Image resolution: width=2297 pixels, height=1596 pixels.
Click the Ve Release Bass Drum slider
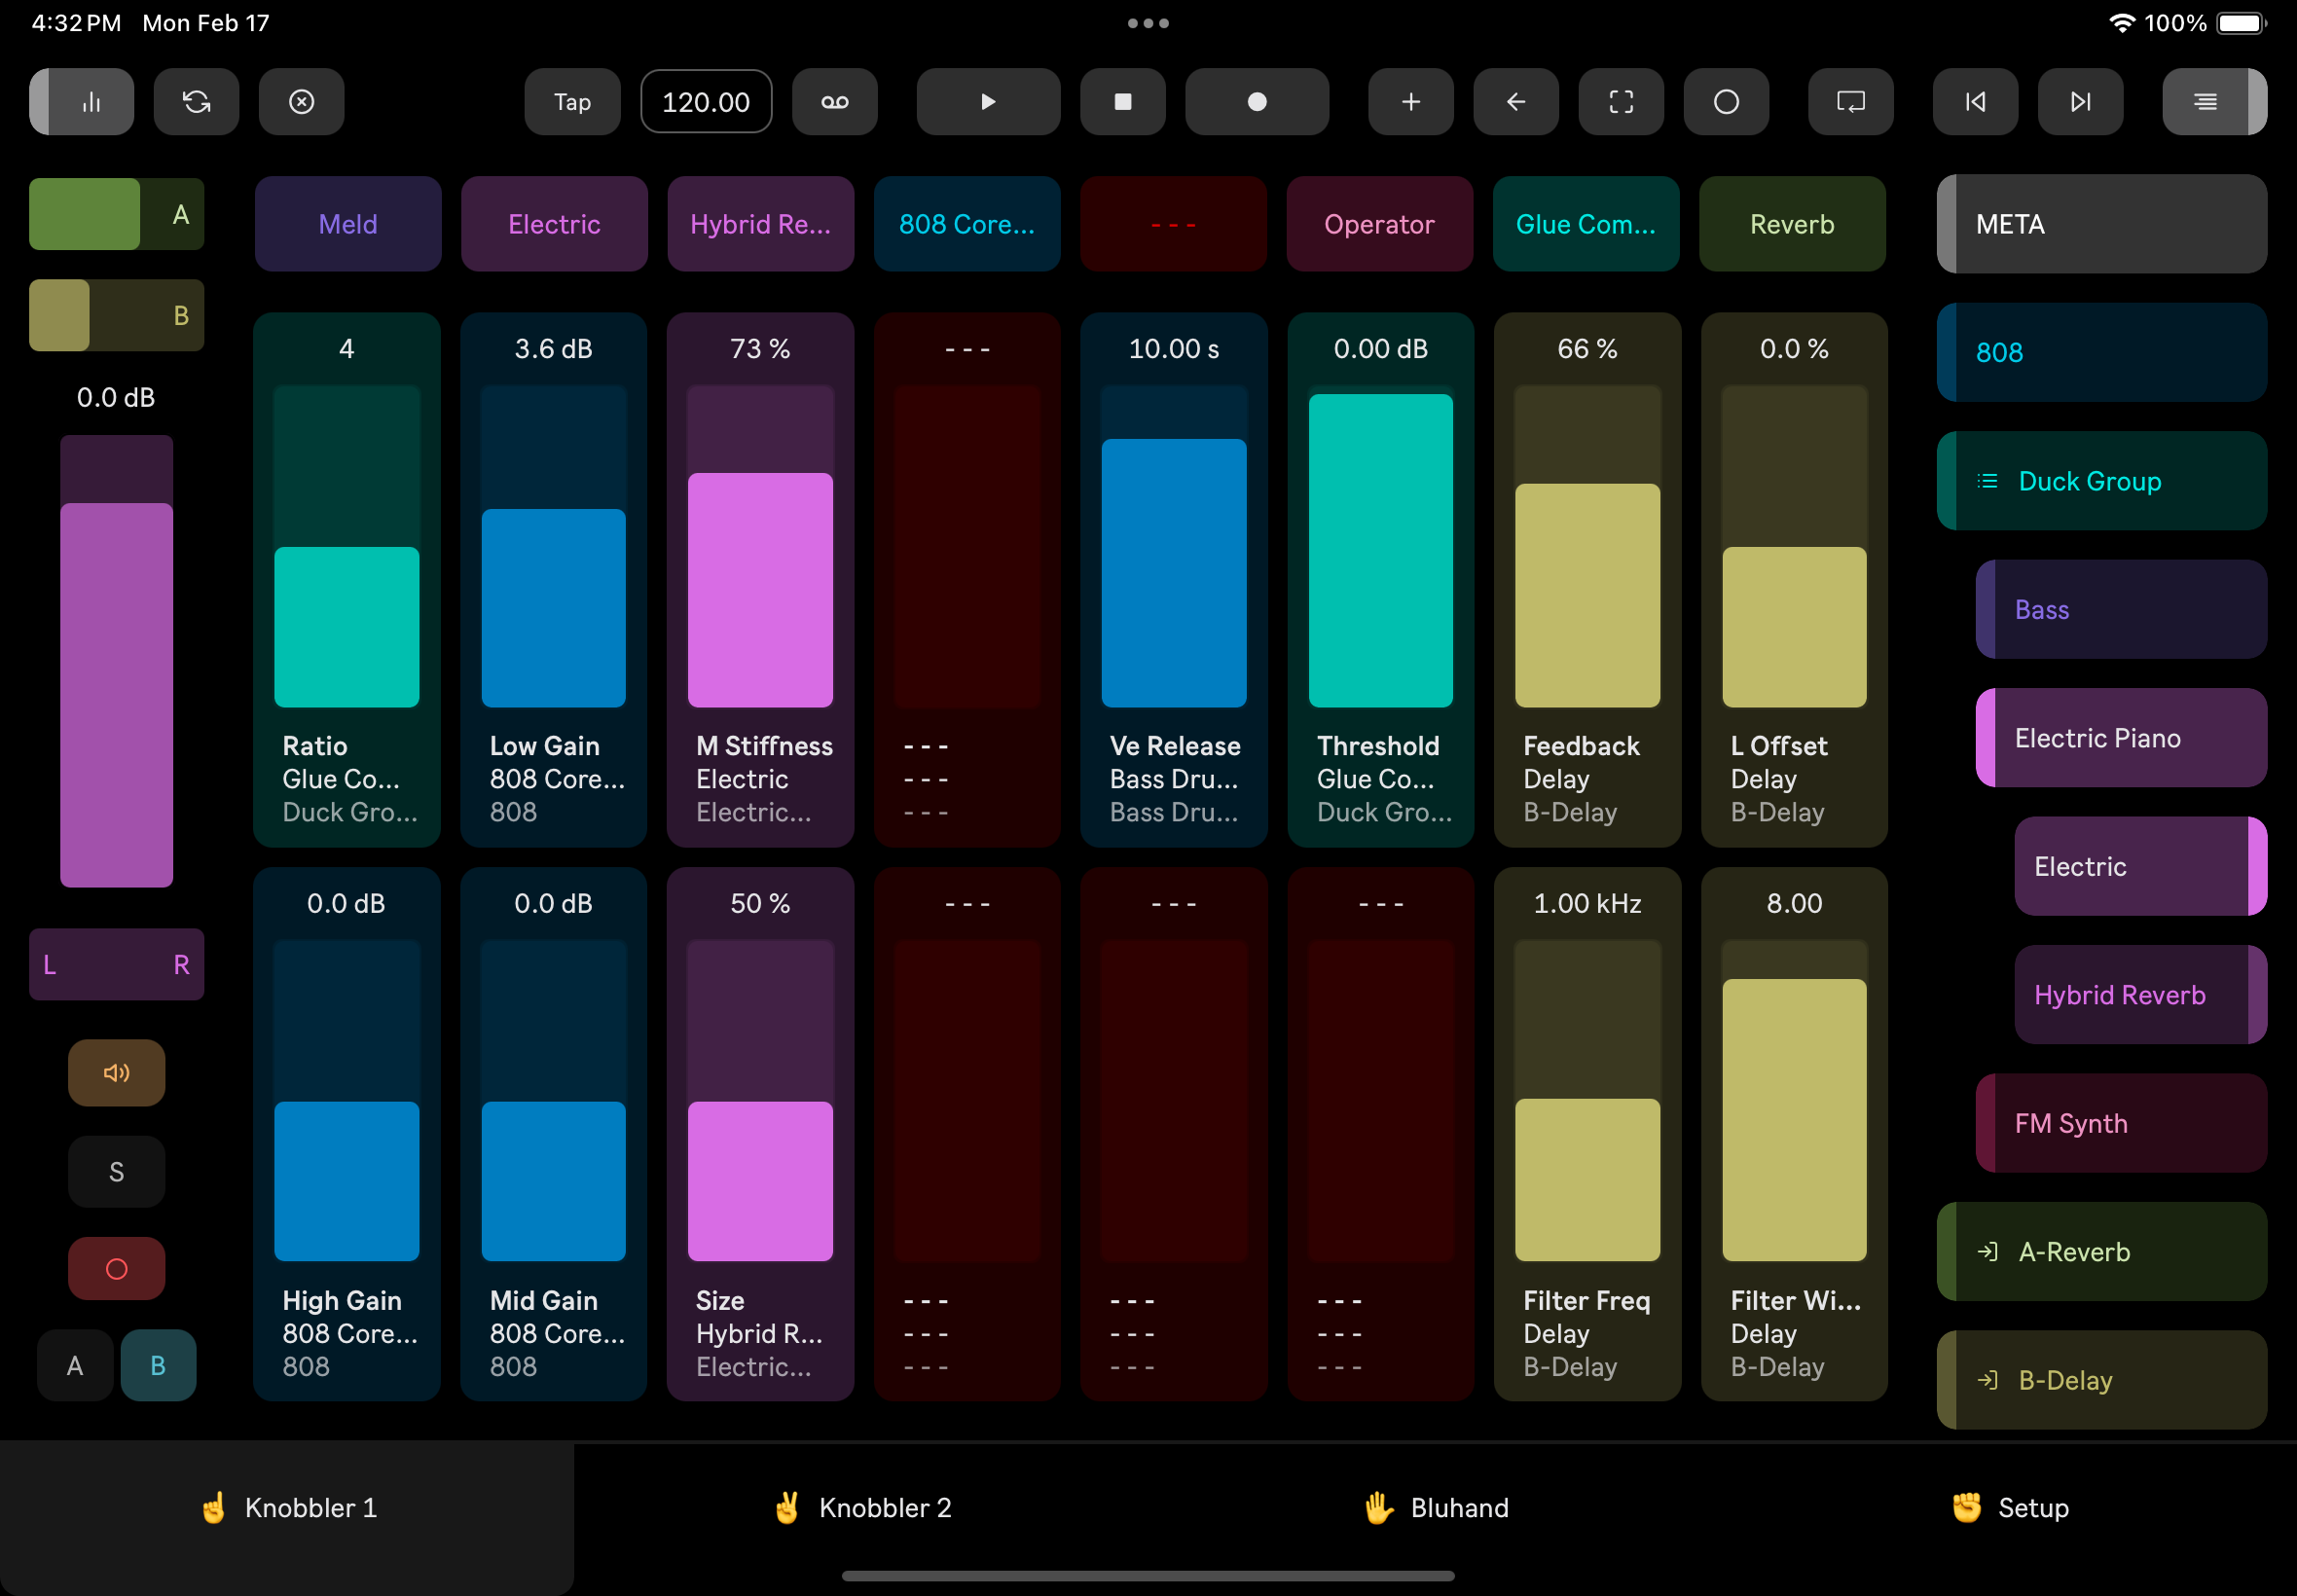[1174, 547]
